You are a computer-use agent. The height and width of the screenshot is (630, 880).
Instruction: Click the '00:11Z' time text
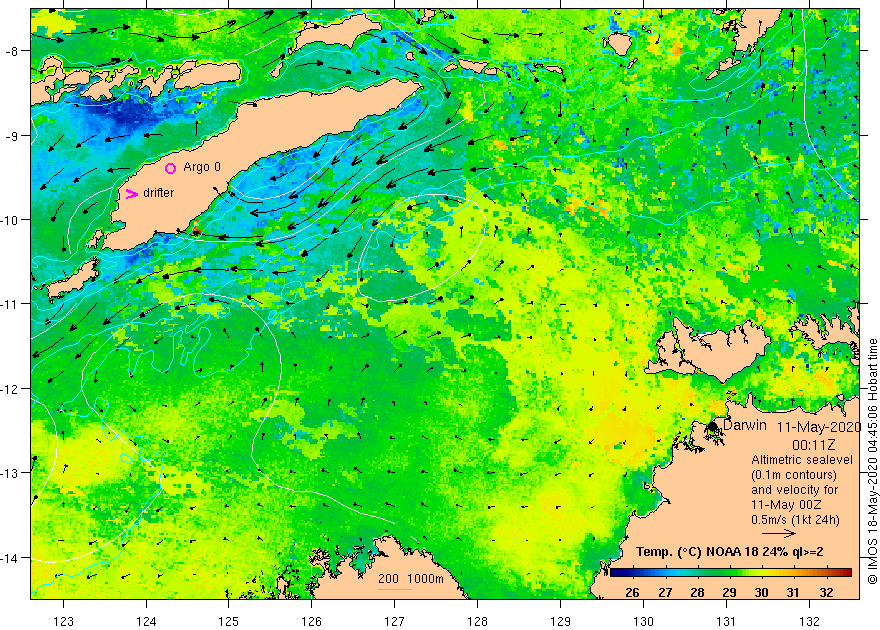(x=813, y=445)
